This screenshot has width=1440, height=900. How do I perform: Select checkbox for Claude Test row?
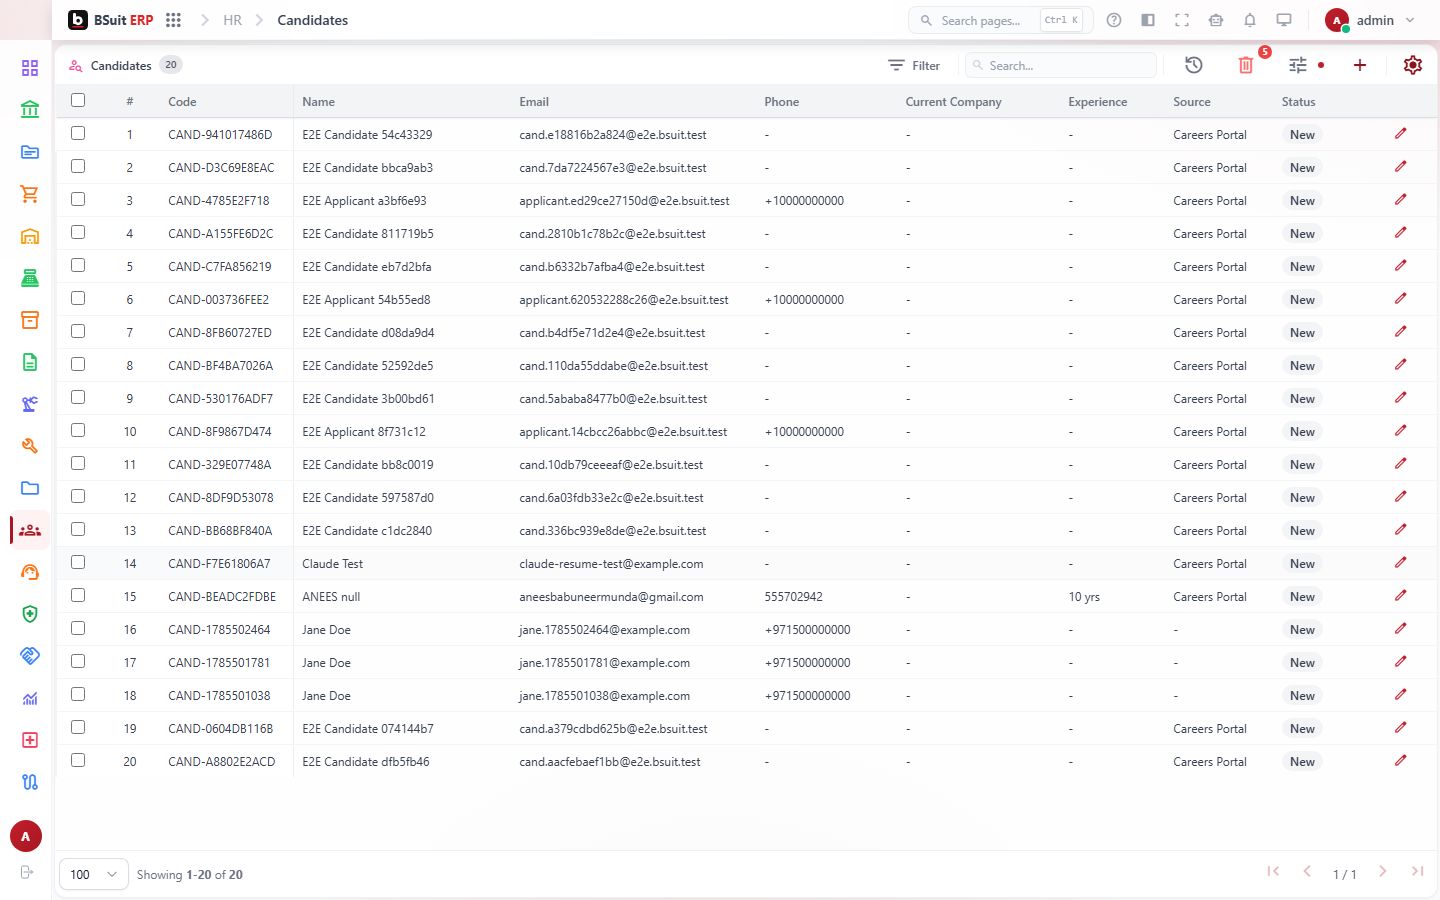pos(78,562)
